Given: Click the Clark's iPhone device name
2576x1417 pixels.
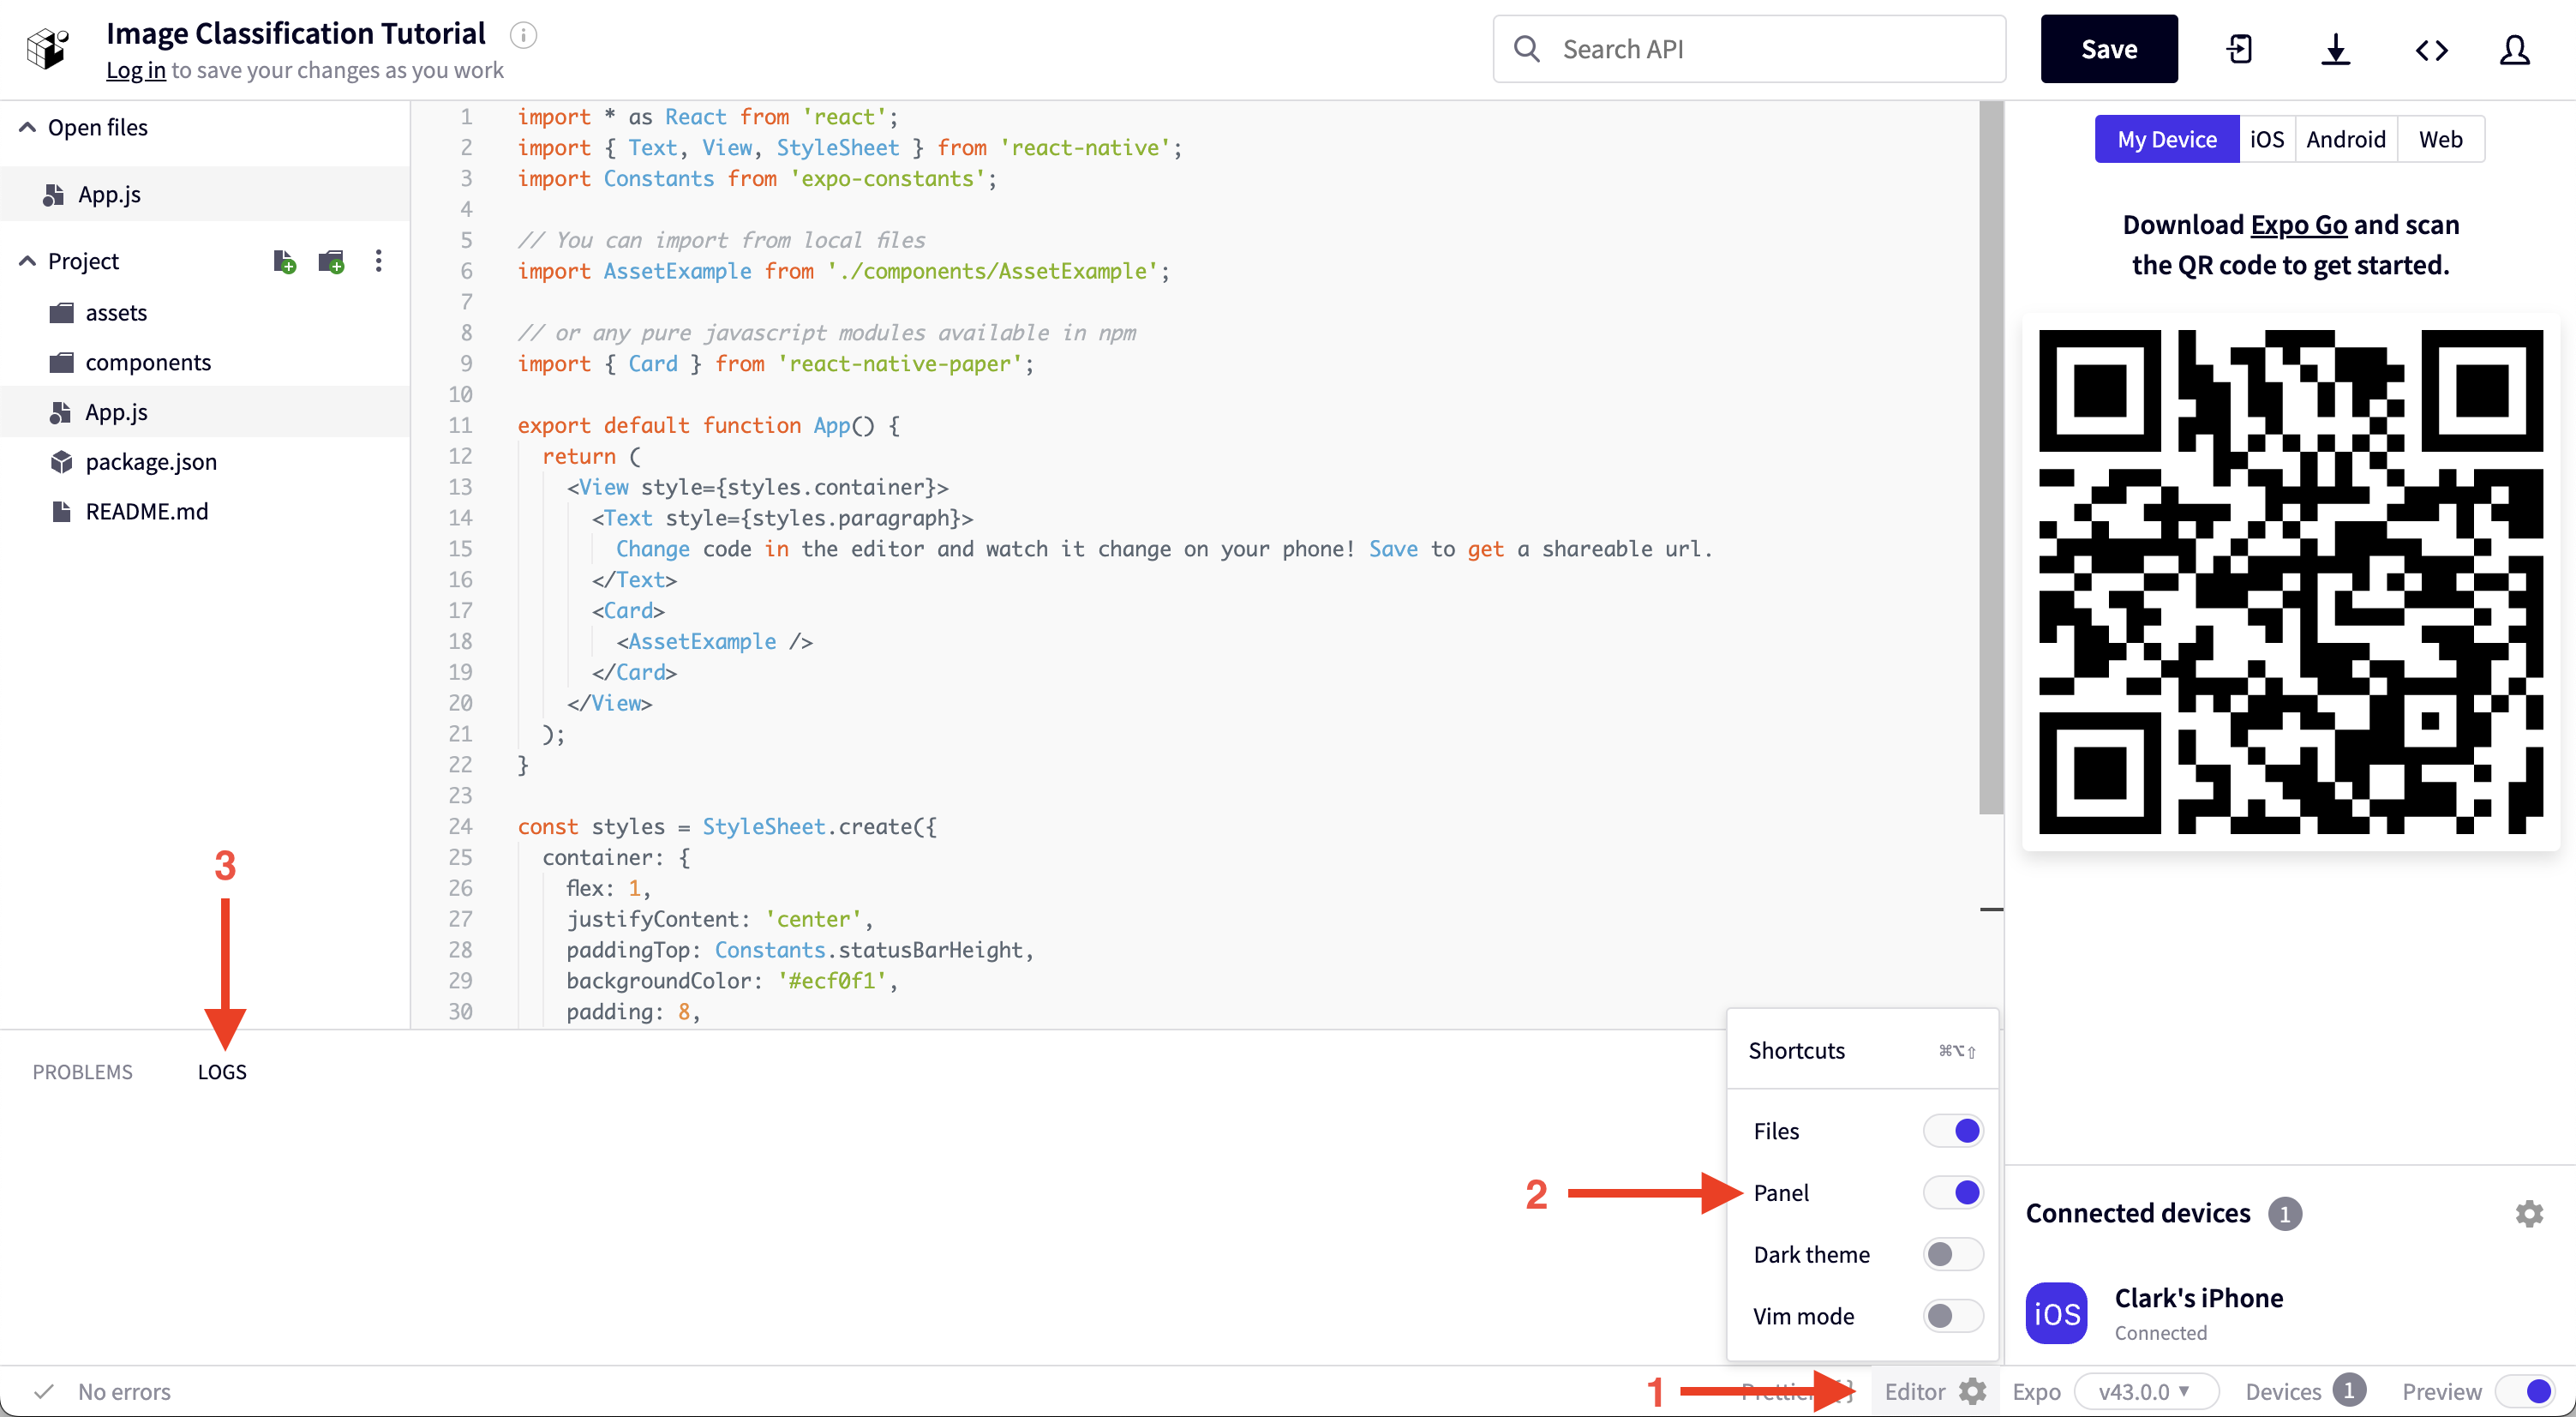Looking at the screenshot, I should click(2198, 1297).
